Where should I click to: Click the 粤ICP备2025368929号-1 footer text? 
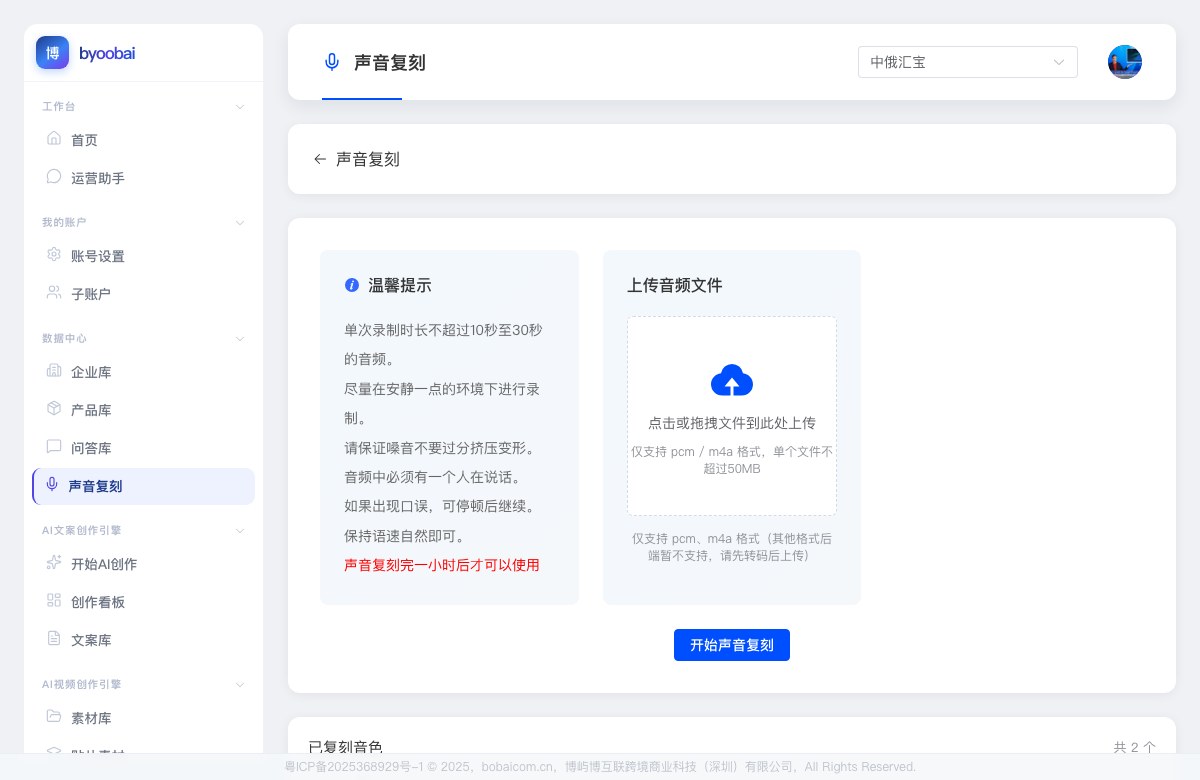355,767
